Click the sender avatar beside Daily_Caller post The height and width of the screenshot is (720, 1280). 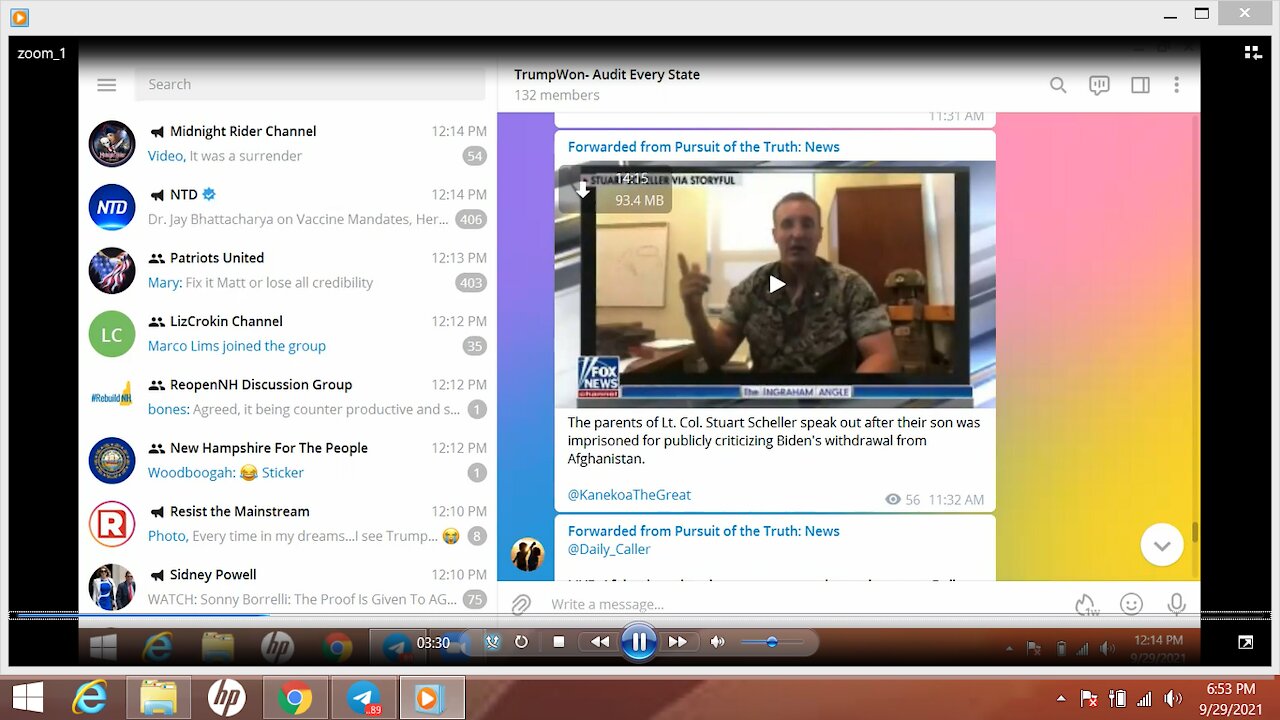[527, 555]
